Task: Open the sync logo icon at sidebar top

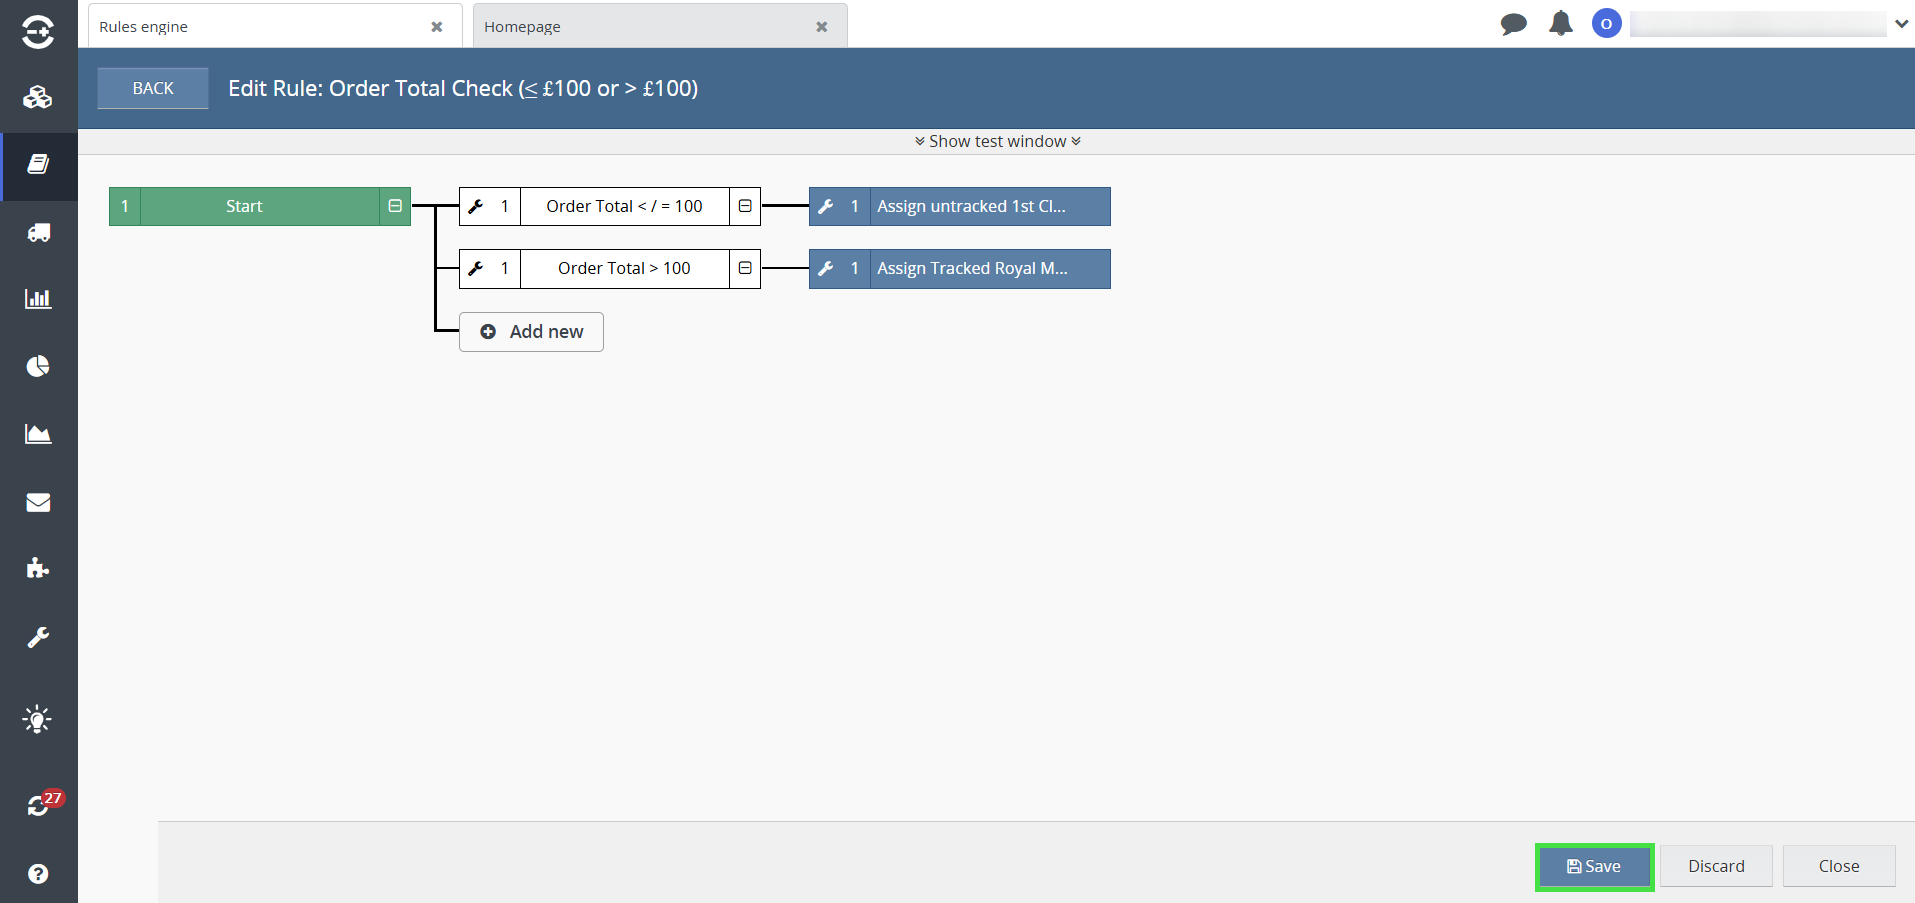Action: (x=38, y=32)
